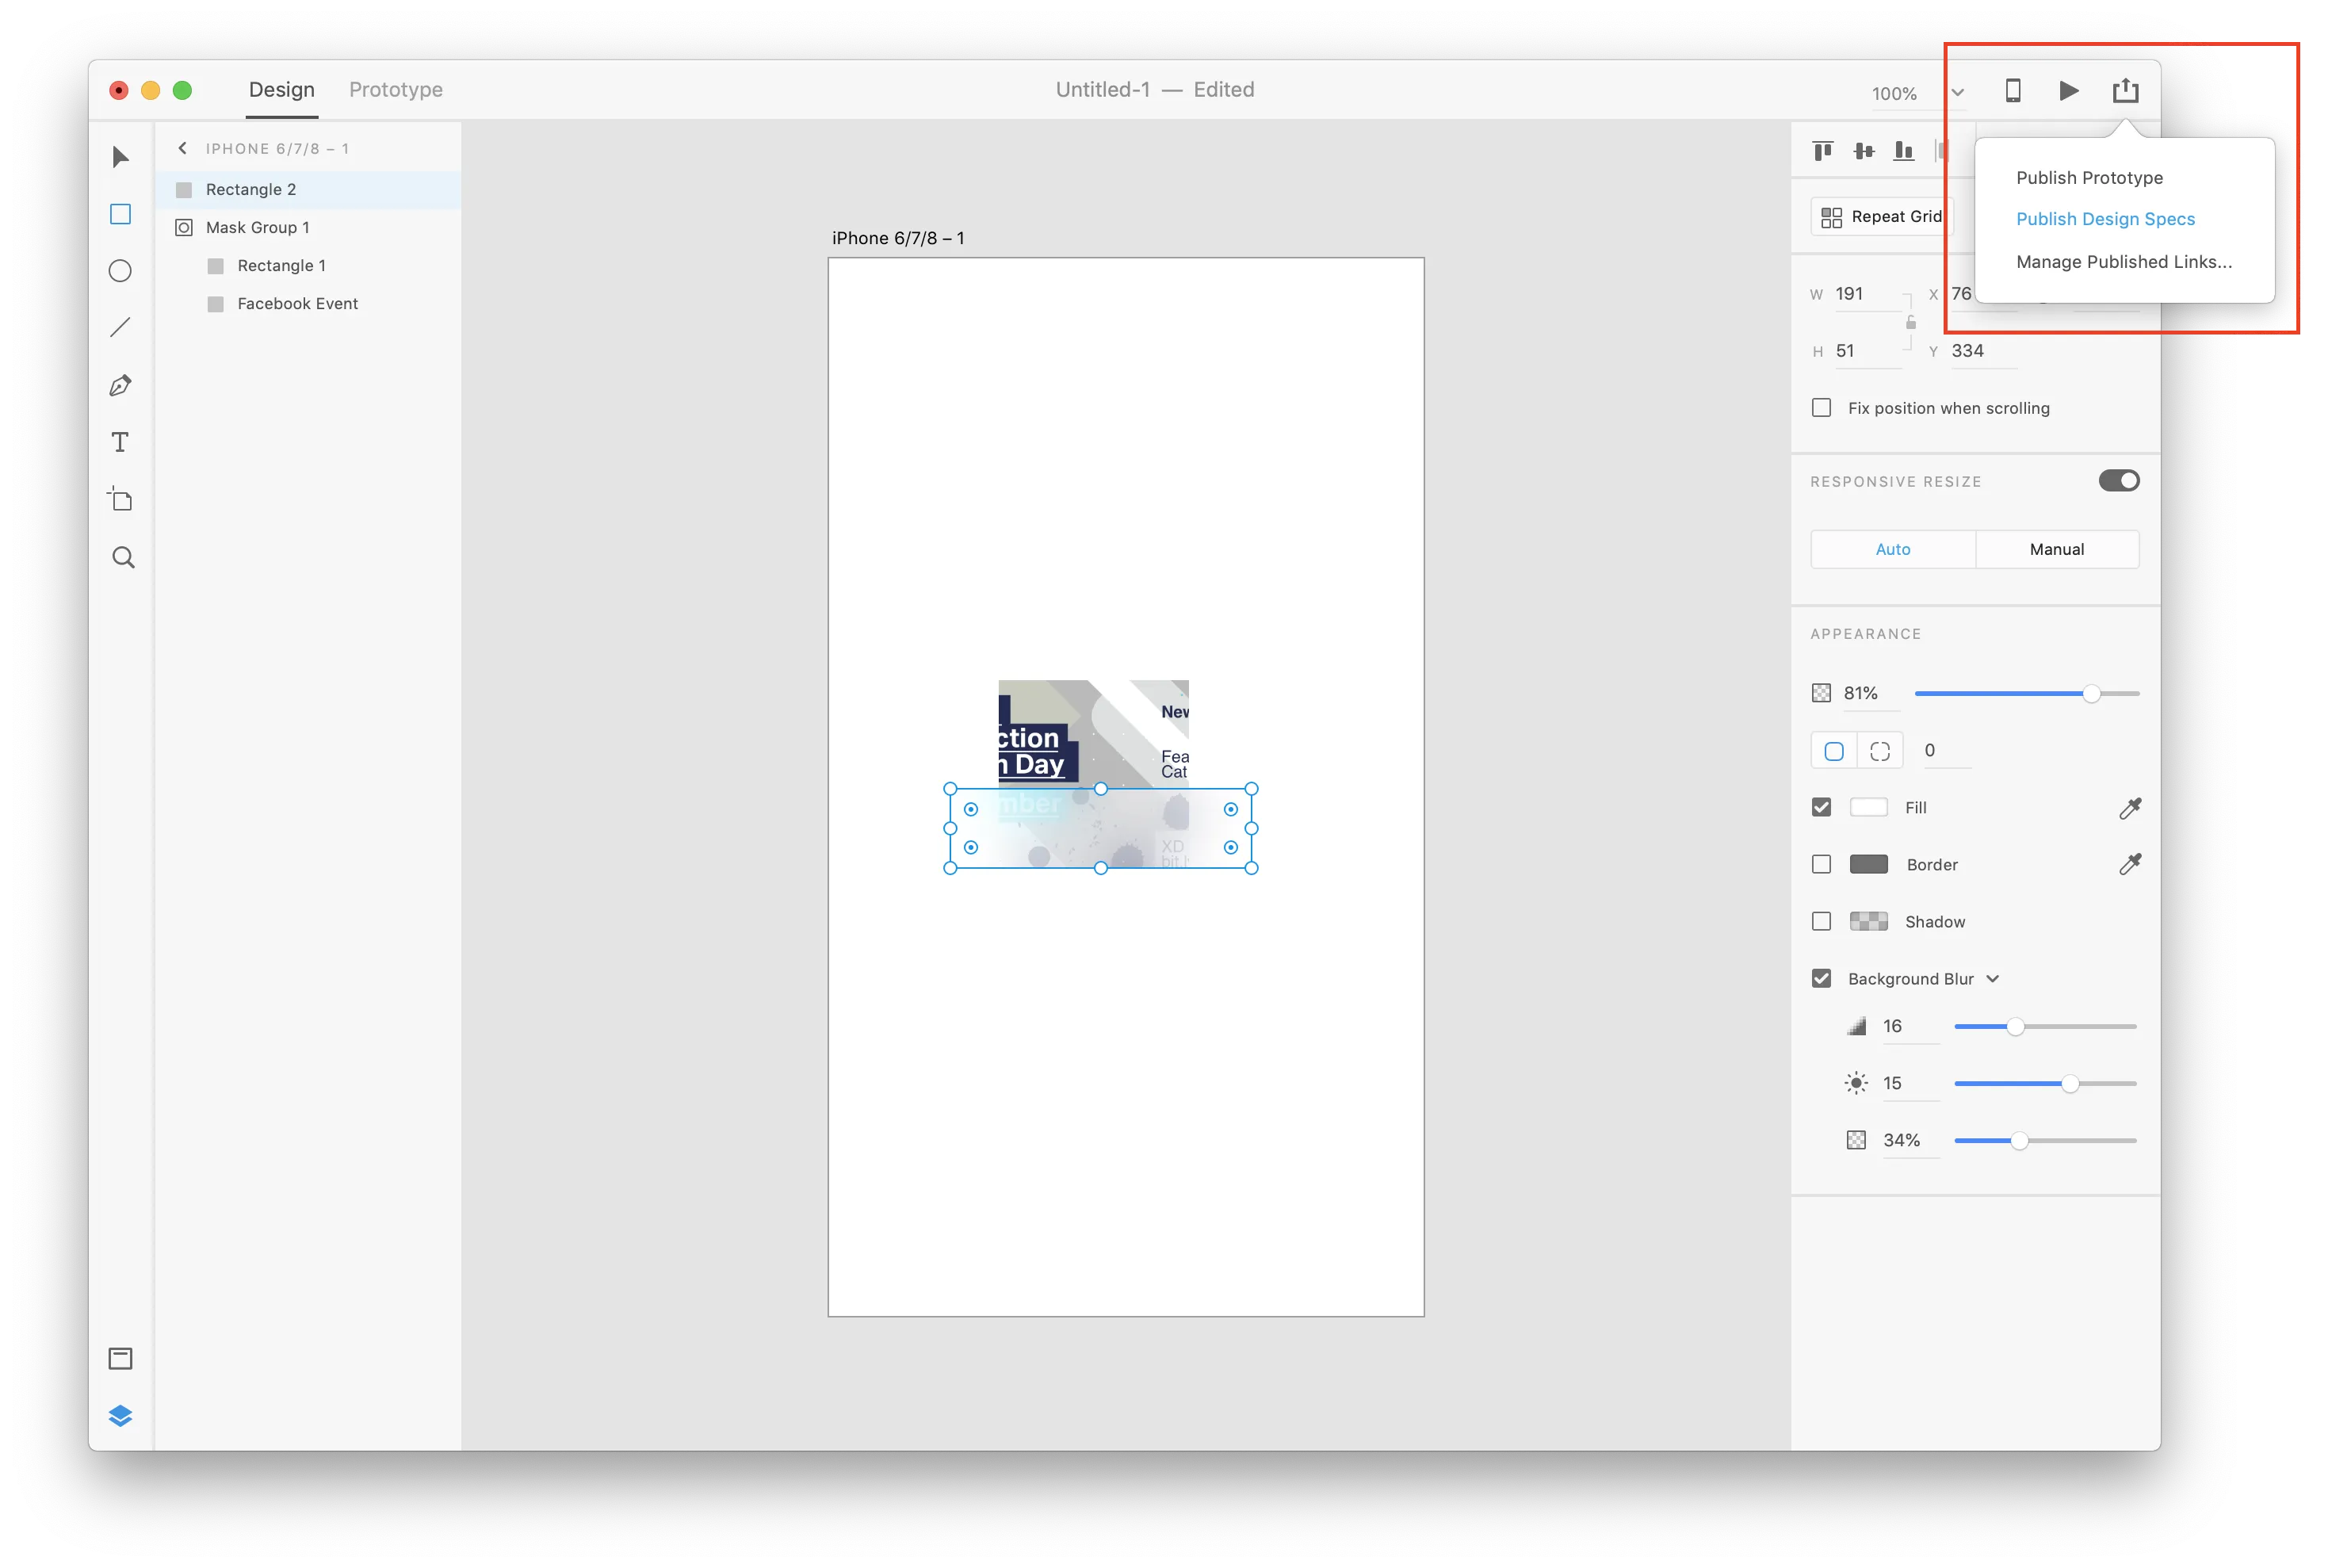Select the Ellipse tool
2332x1568 pixels.
pyautogui.click(x=120, y=271)
